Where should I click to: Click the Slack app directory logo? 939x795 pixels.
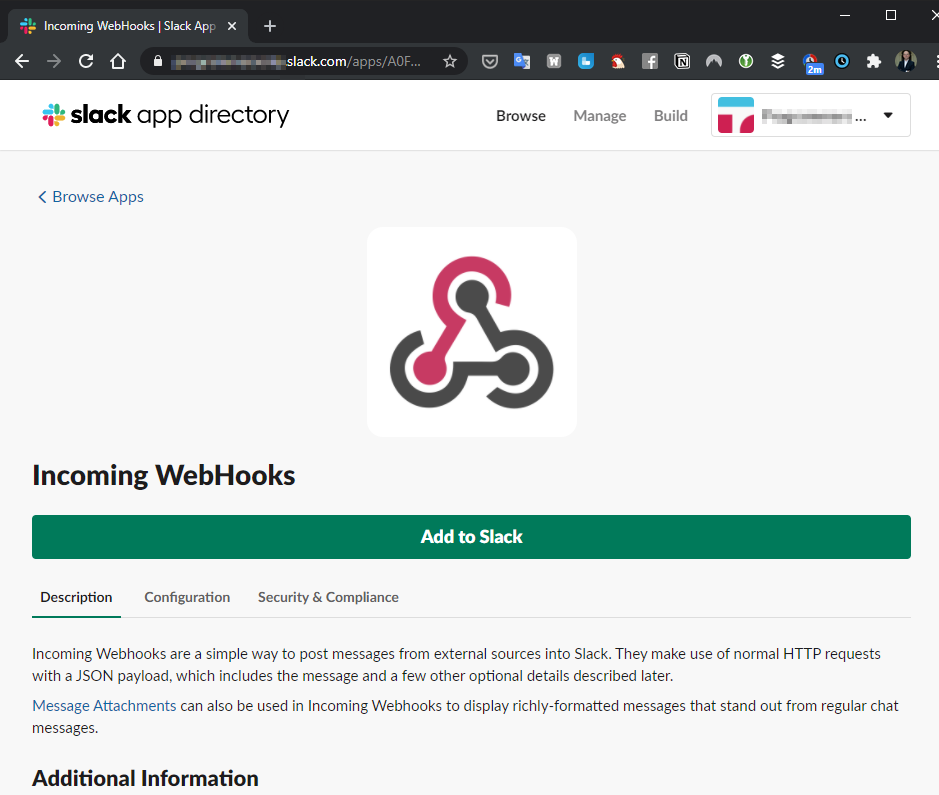tap(164, 115)
